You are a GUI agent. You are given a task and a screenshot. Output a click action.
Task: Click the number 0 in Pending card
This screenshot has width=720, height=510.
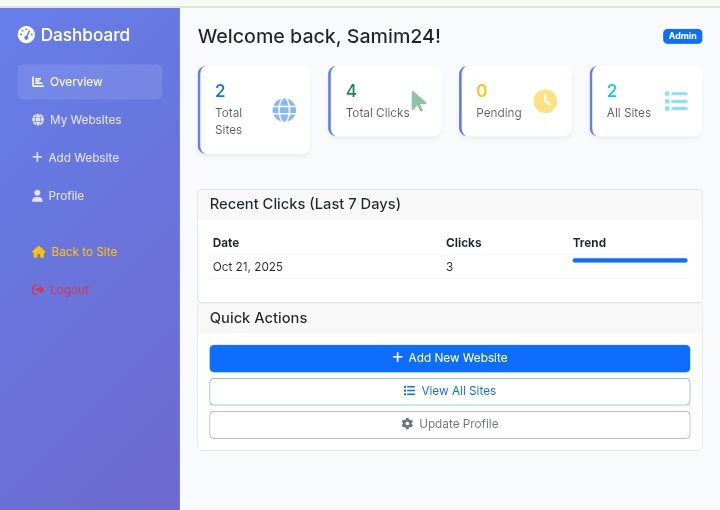482,90
